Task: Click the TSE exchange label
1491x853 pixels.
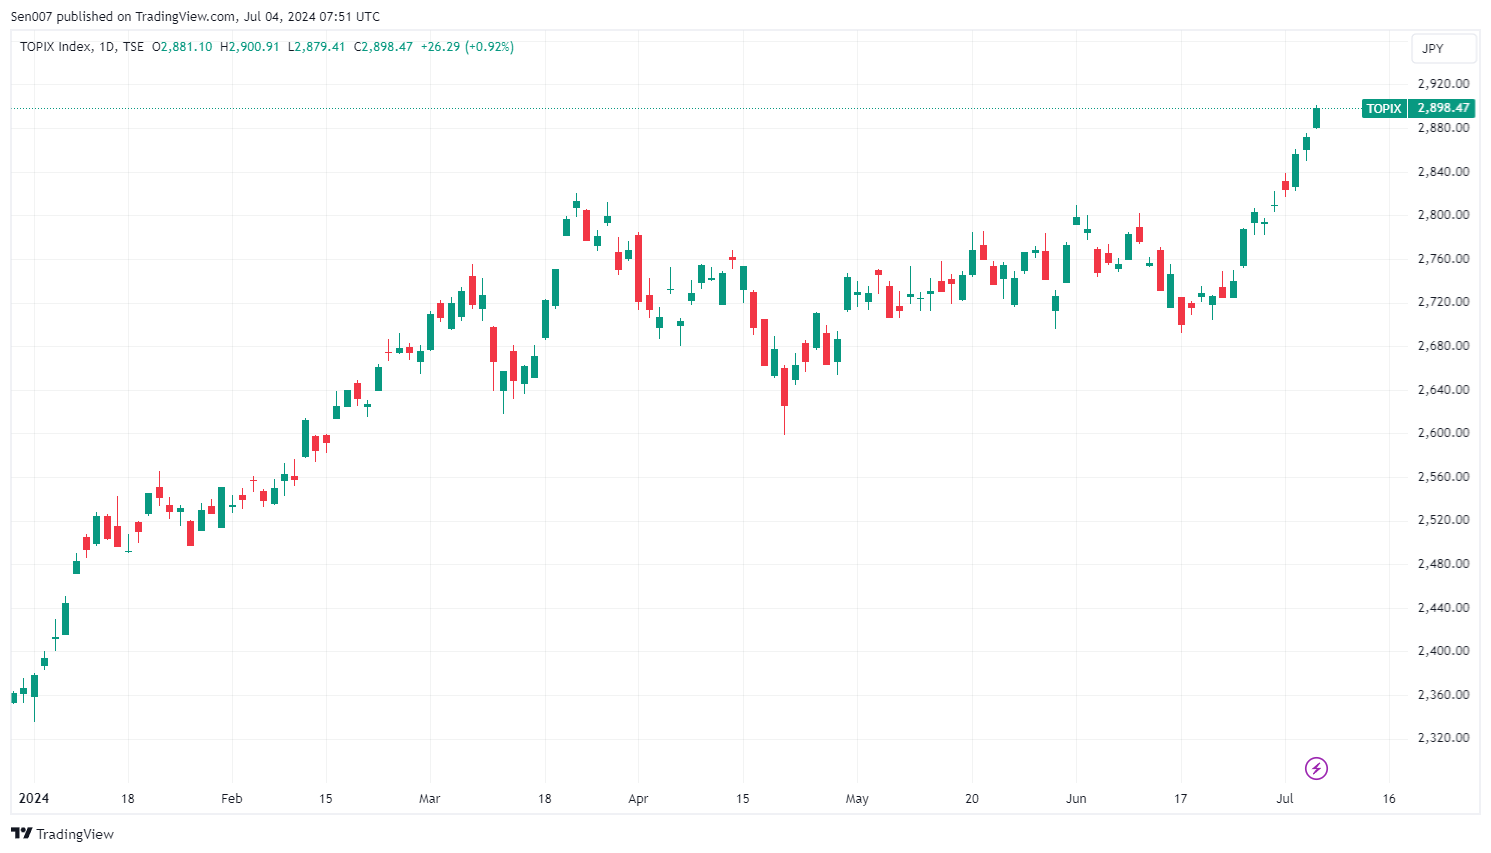Action: click(133, 47)
